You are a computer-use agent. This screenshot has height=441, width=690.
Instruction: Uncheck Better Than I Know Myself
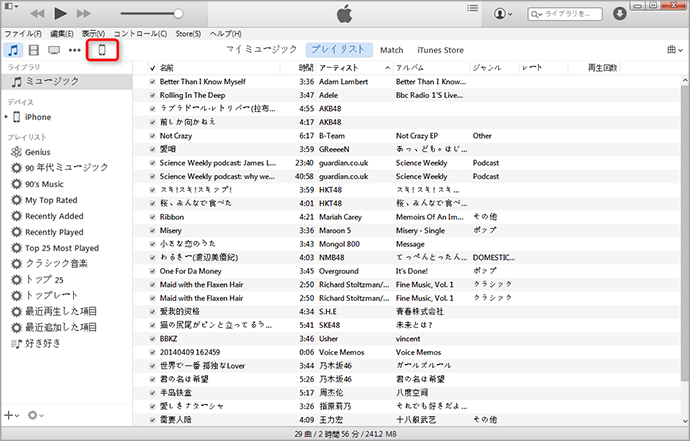pyautogui.click(x=152, y=82)
